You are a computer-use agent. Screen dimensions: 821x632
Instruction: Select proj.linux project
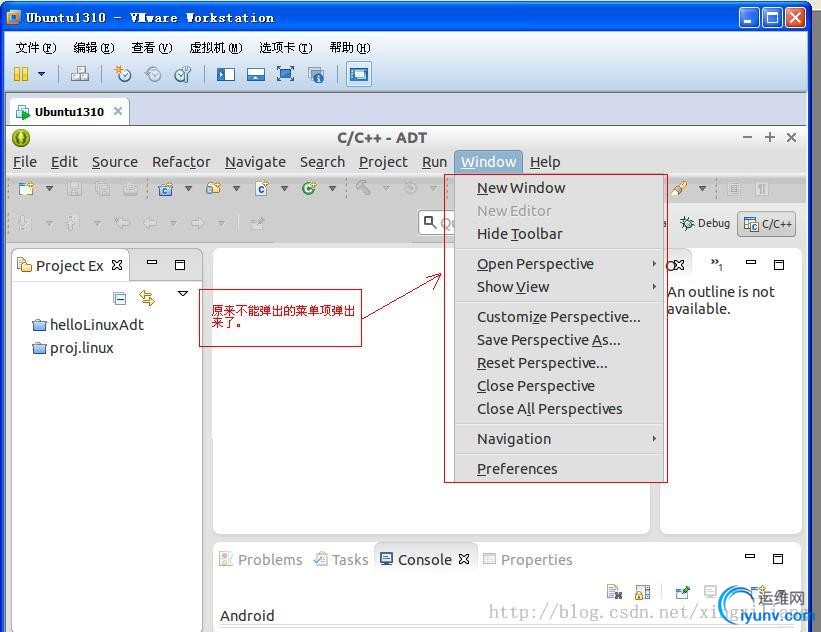click(x=73, y=348)
